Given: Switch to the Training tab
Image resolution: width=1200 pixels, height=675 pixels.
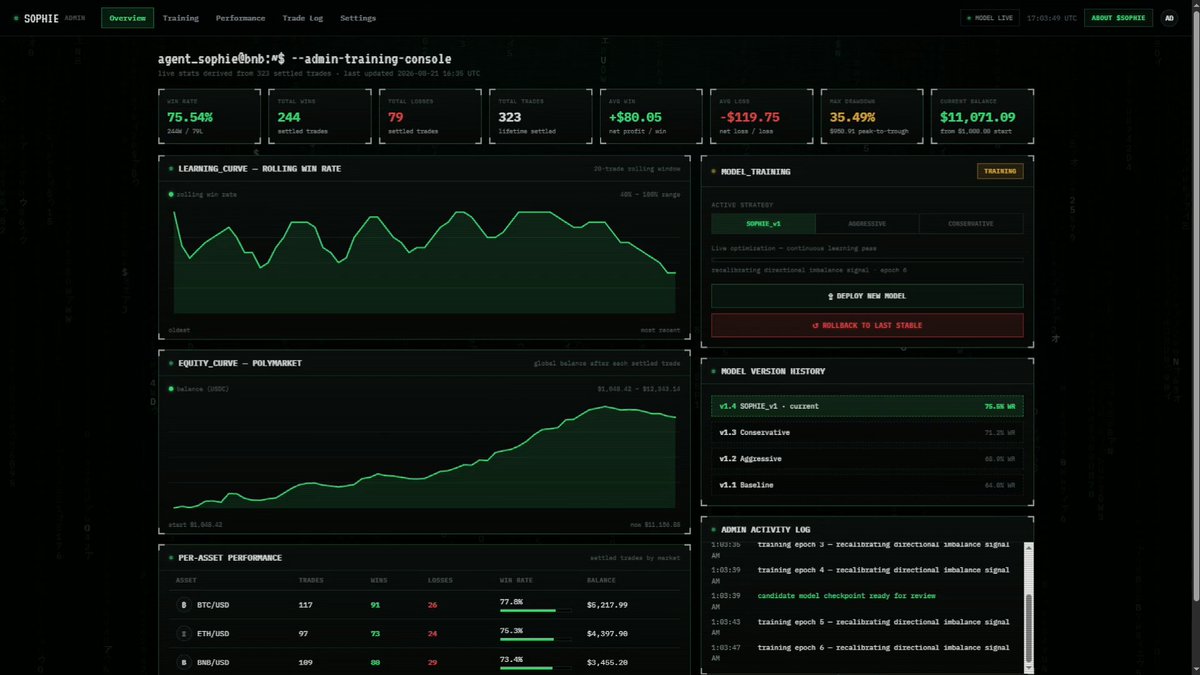Looking at the screenshot, I should click(181, 18).
